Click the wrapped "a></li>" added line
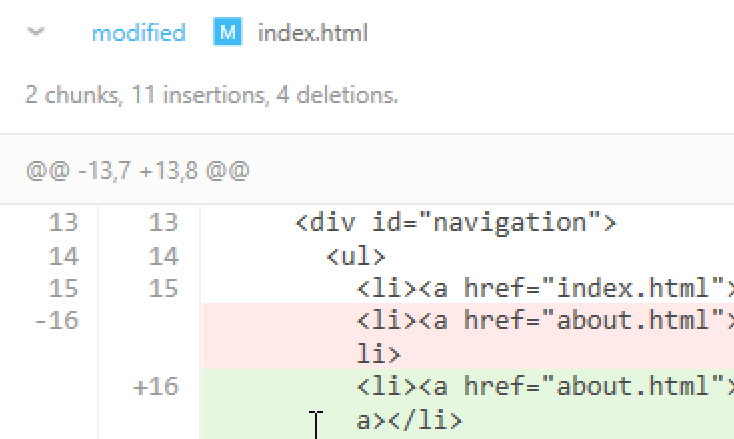This screenshot has width=734, height=439. [x=410, y=420]
